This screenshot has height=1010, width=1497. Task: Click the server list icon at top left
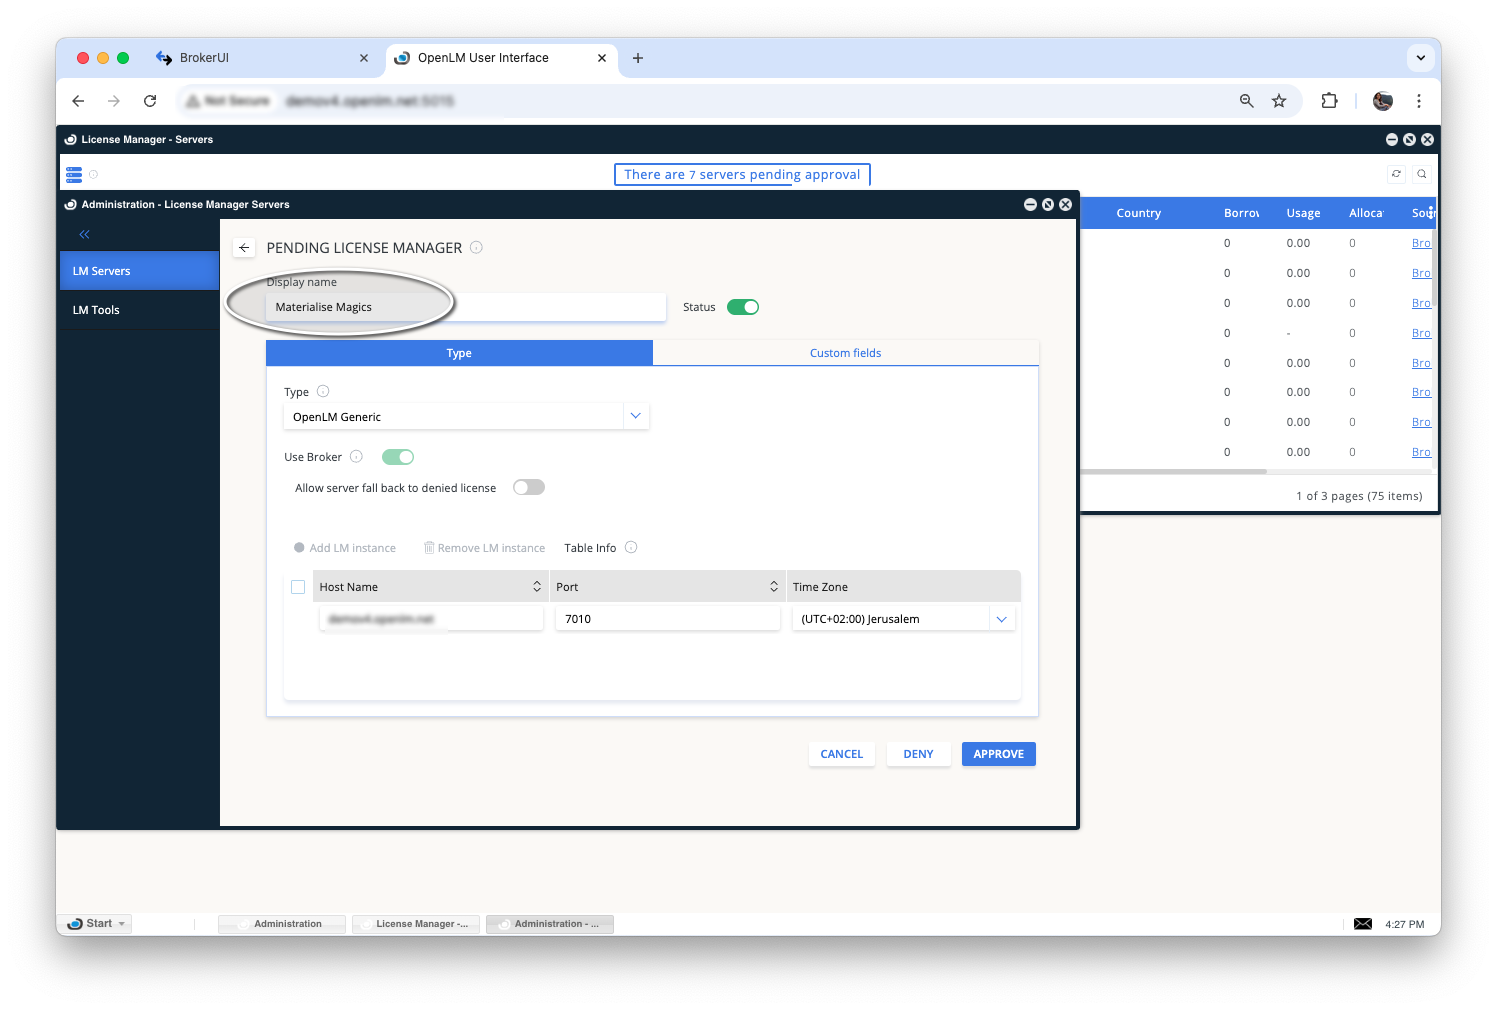[74, 175]
